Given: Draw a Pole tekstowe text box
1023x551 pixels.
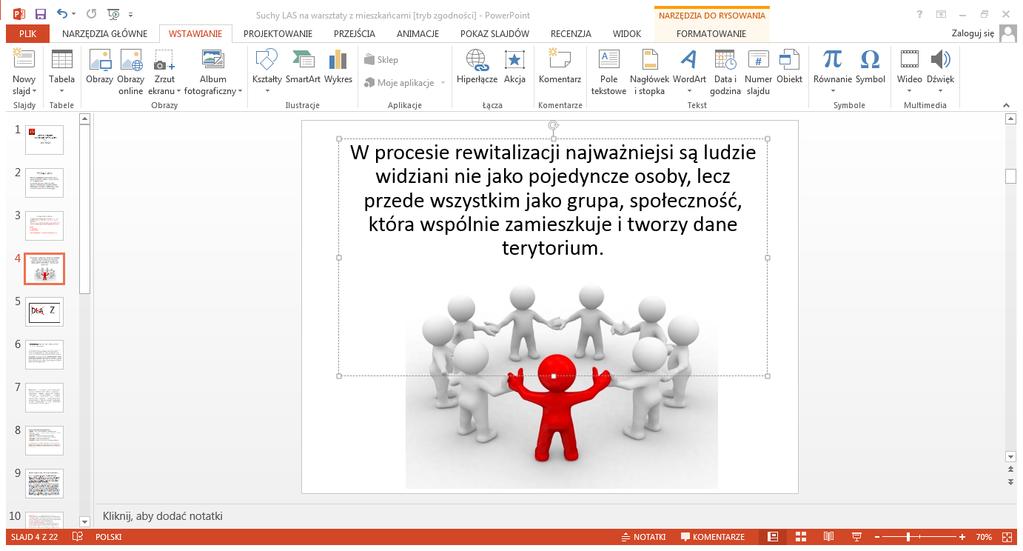Looking at the screenshot, I should click(609, 72).
